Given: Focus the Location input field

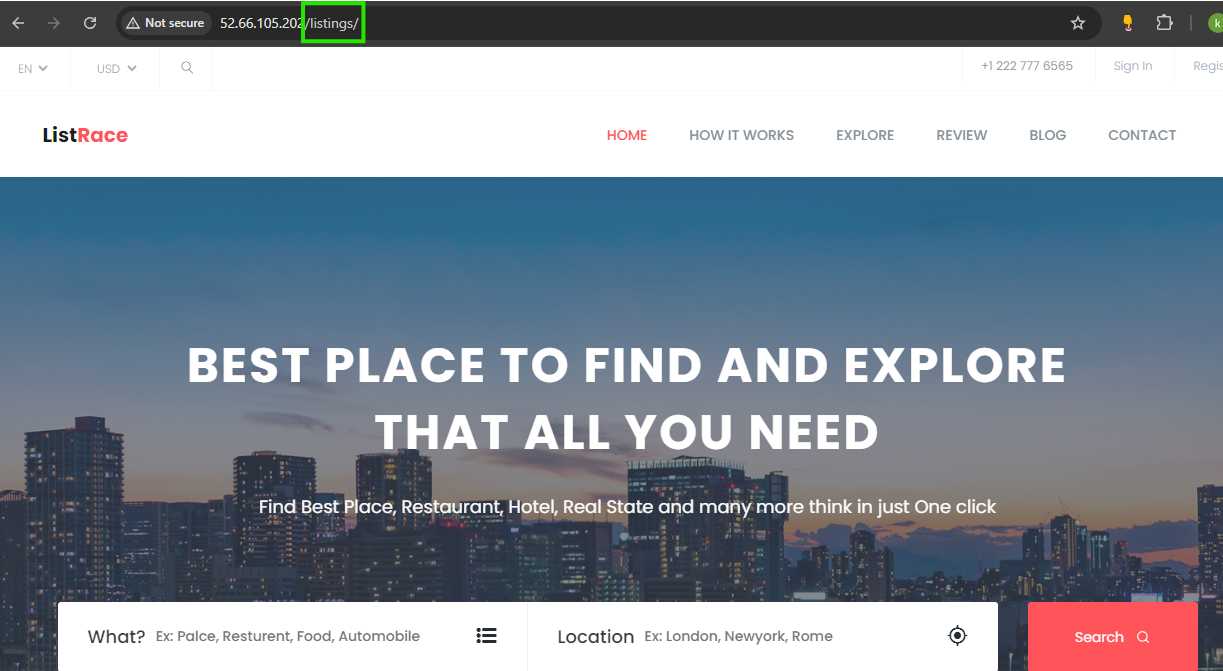Looking at the screenshot, I should click(x=780, y=637).
